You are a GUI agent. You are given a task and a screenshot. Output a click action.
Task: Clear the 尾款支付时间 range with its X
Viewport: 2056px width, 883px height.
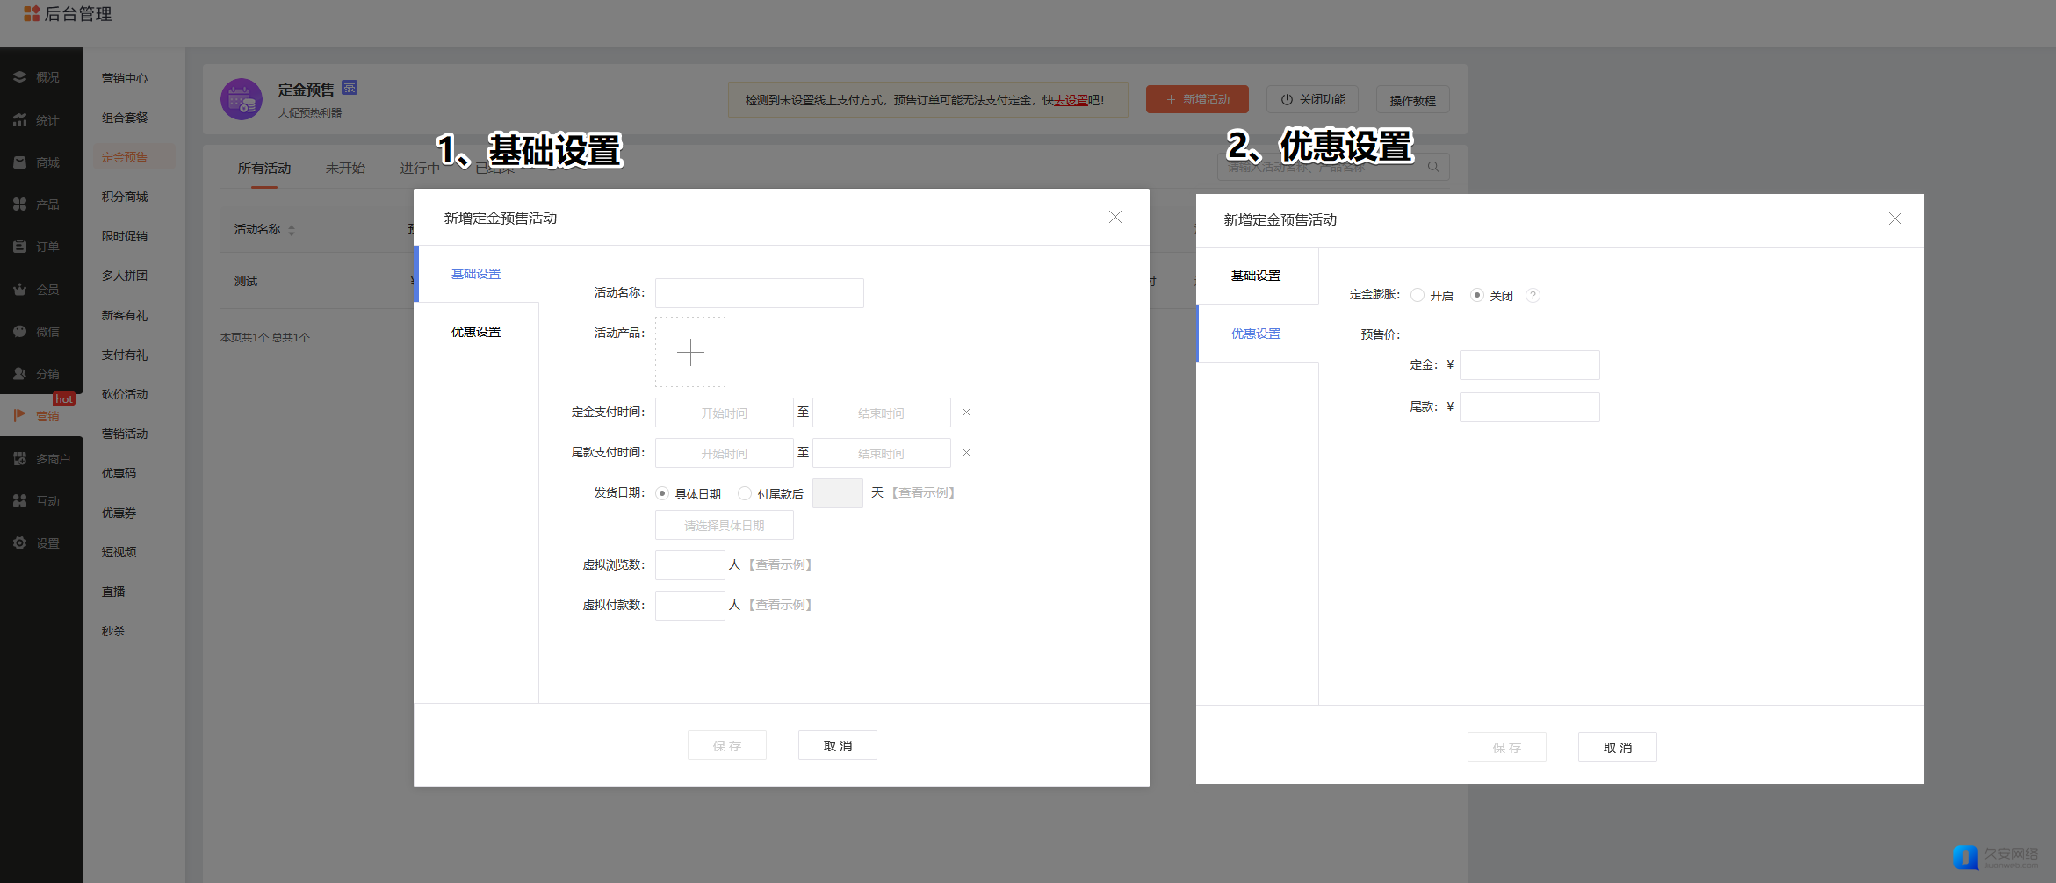coord(966,453)
